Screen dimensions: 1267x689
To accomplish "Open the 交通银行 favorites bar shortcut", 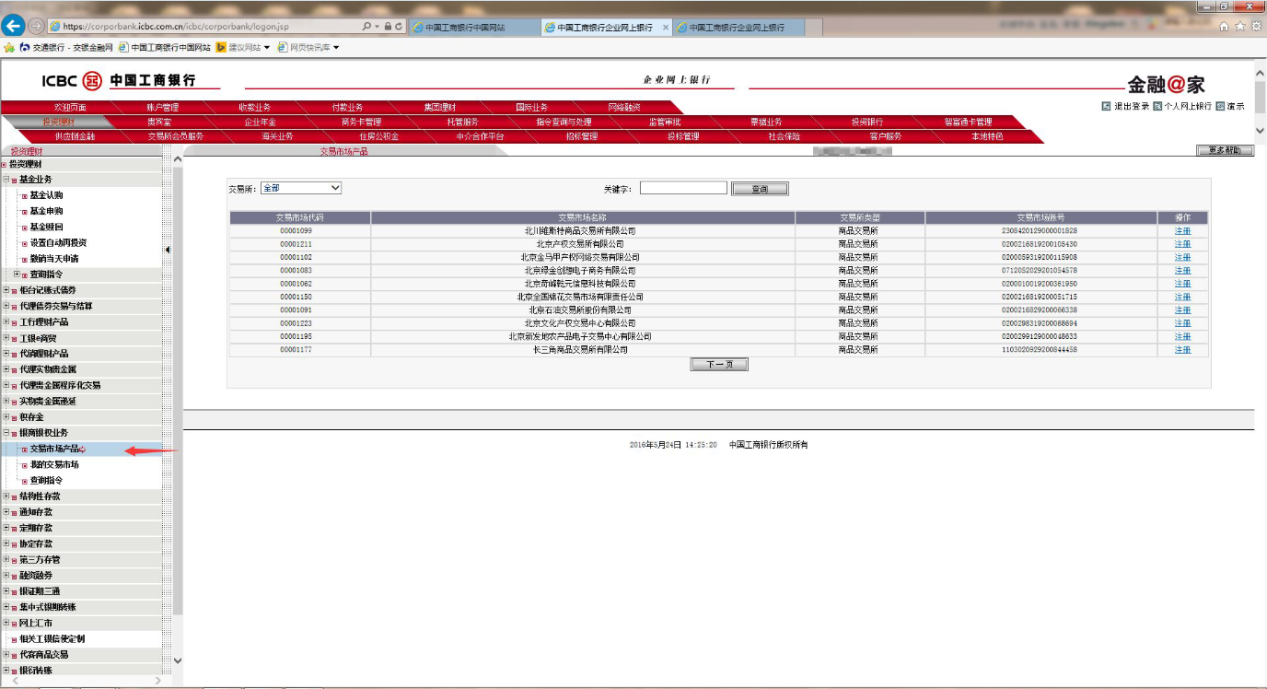I will pos(66,47).
